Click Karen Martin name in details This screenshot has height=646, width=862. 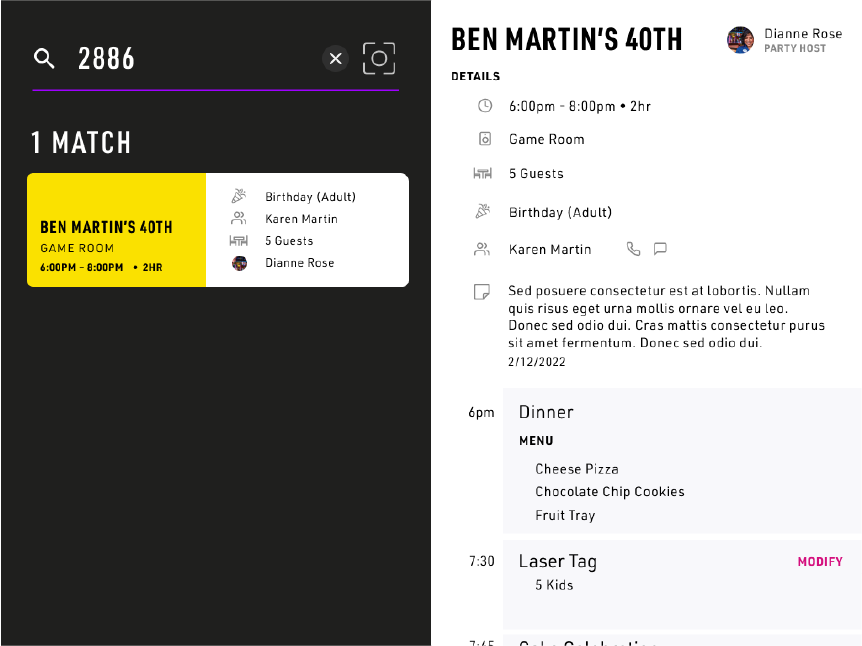point(550,249)
